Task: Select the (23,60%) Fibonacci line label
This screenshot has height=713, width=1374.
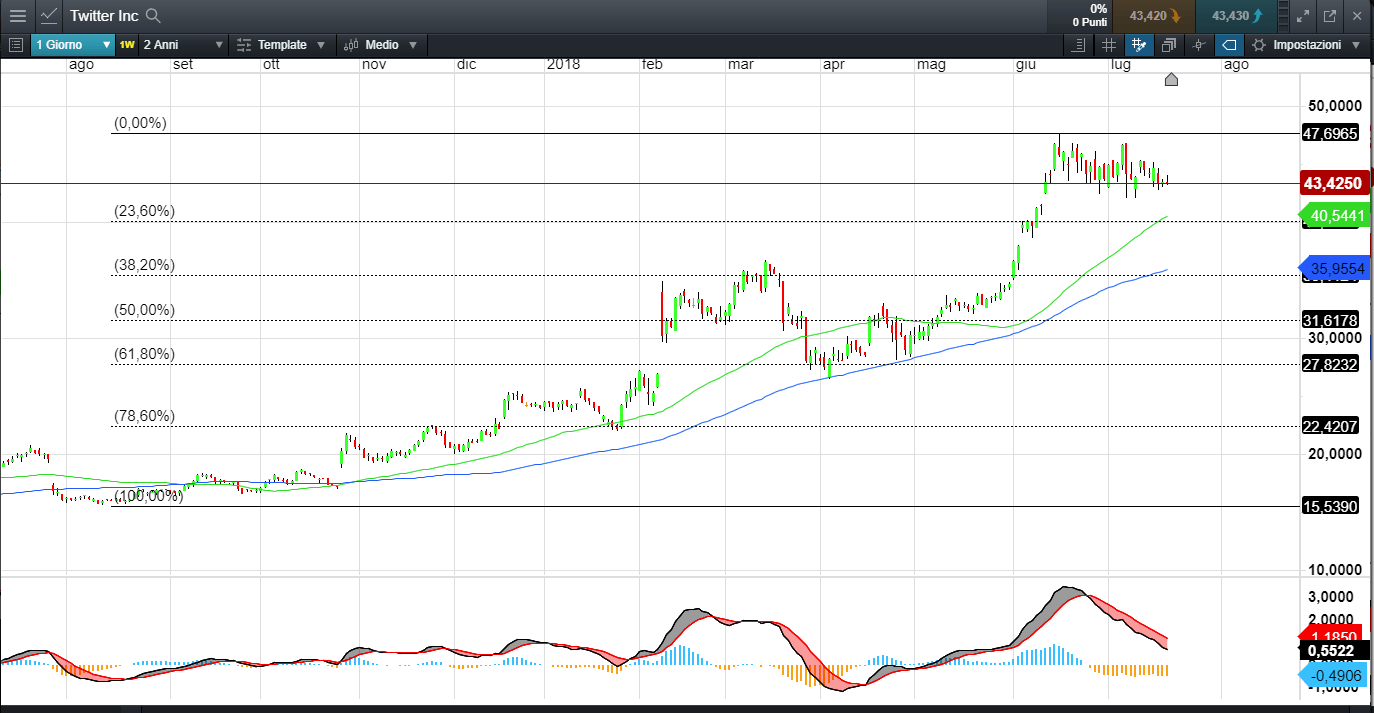Action: click(144, 211)
